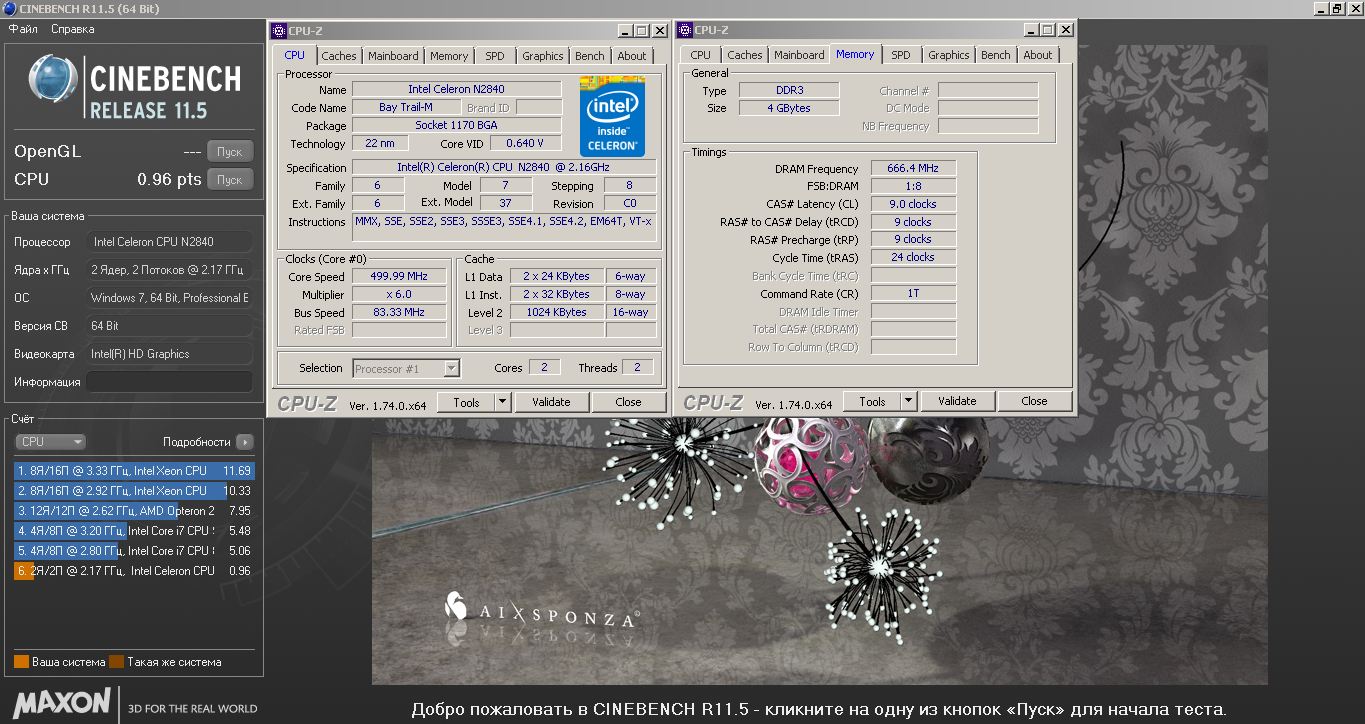Switch to Mainboard tab in left CPU-Z window
Viewport: 1365px width, 724px height.
click(x=393, y=56)
